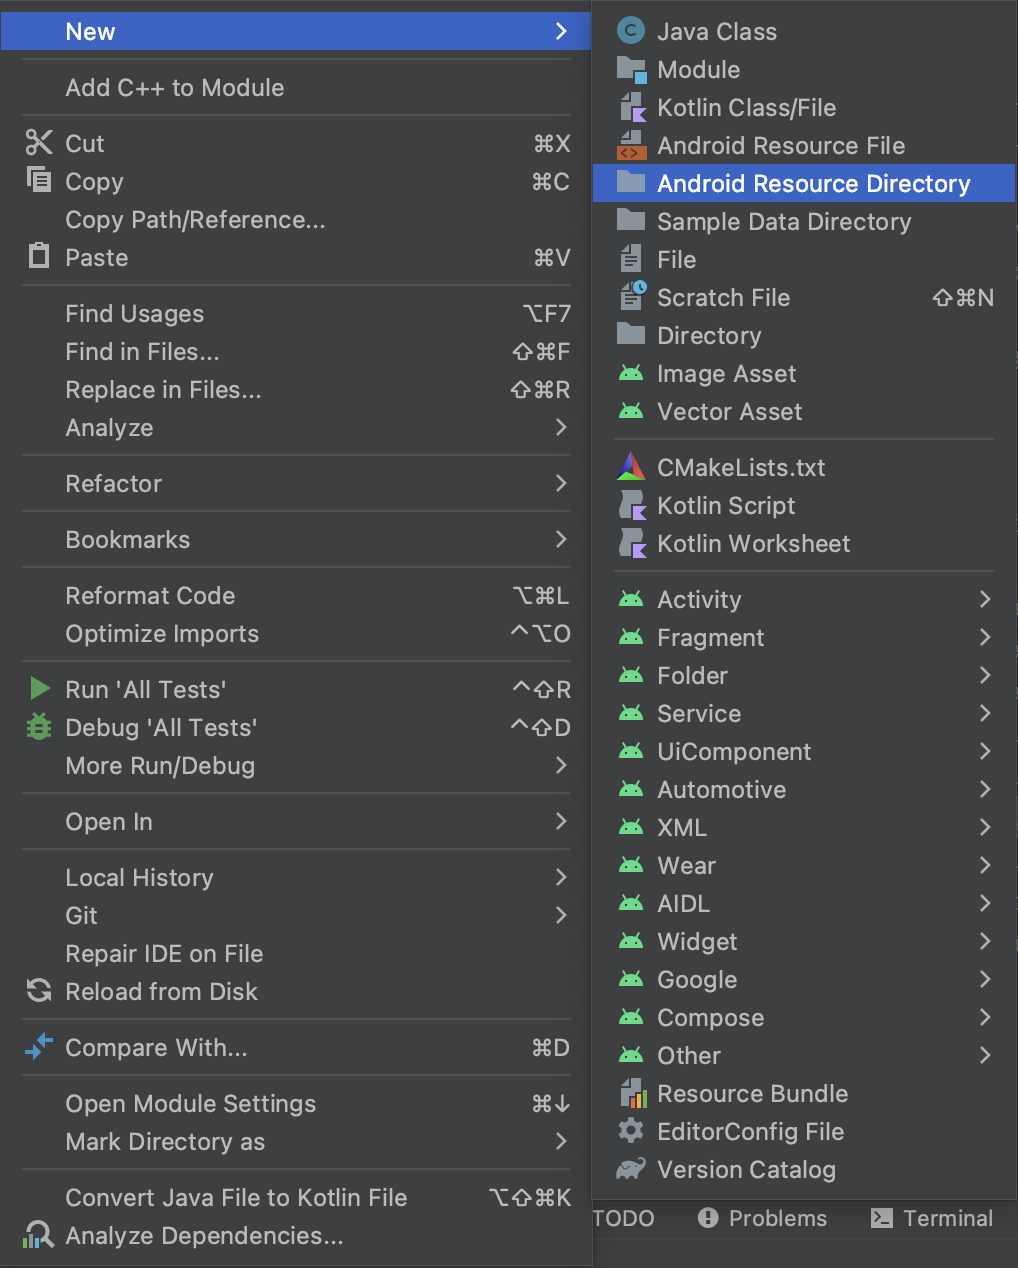Open the TODO tool window tab
1018x1268 pixels.
point(624,1218)
